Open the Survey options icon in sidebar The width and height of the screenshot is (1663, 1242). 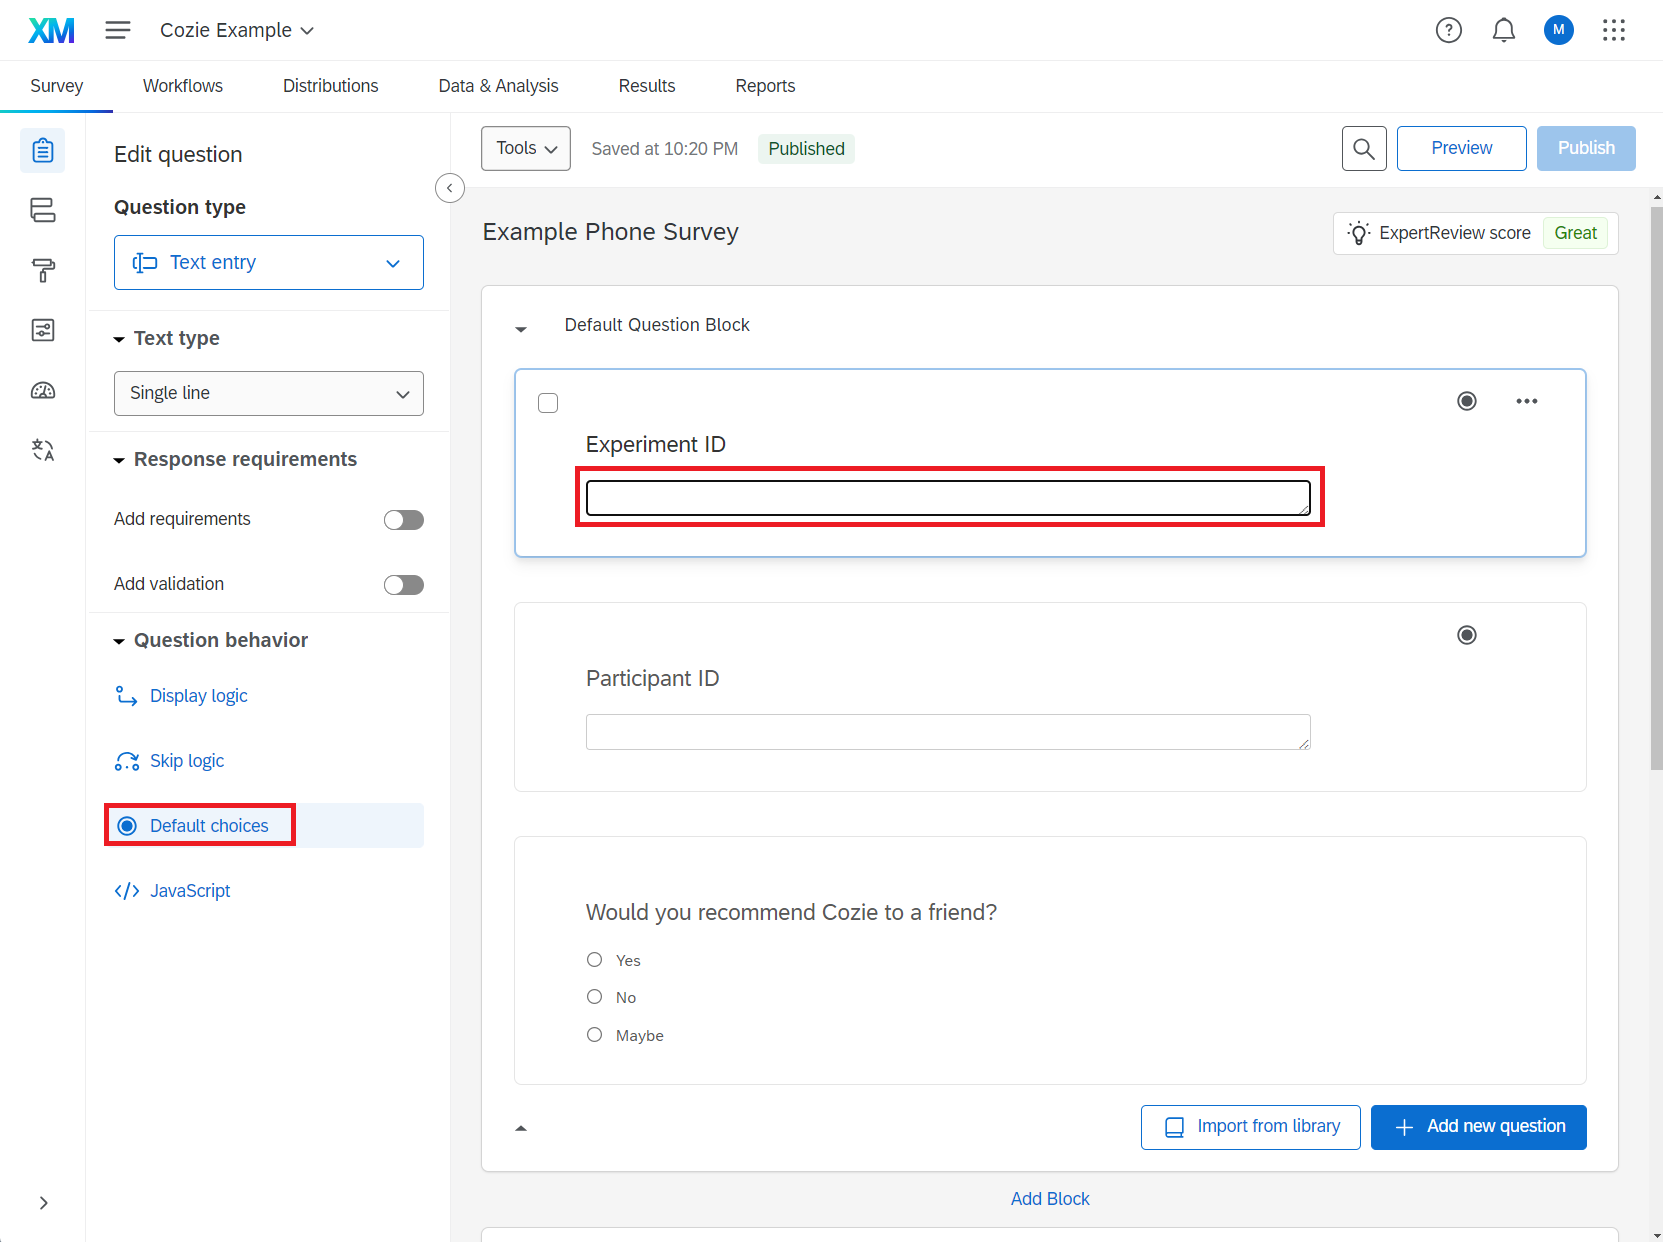[42, 330]
